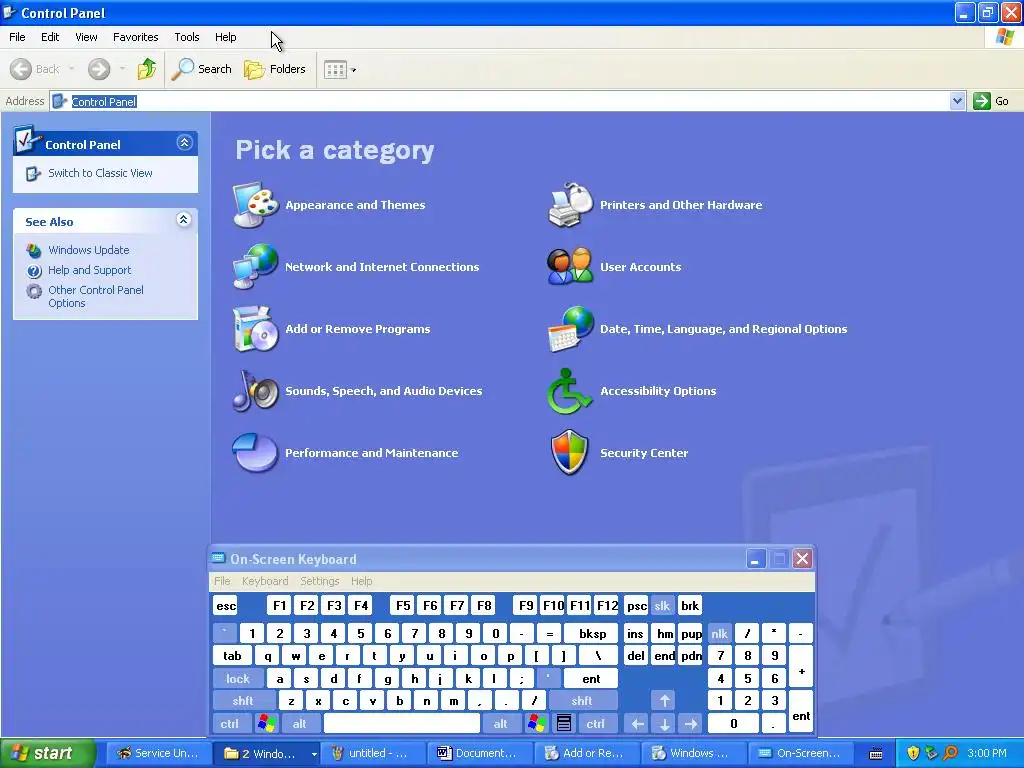Click the left Windows logo key on keyboard
The height and width of the screenshot is (768, 1024).
[266, 723]
